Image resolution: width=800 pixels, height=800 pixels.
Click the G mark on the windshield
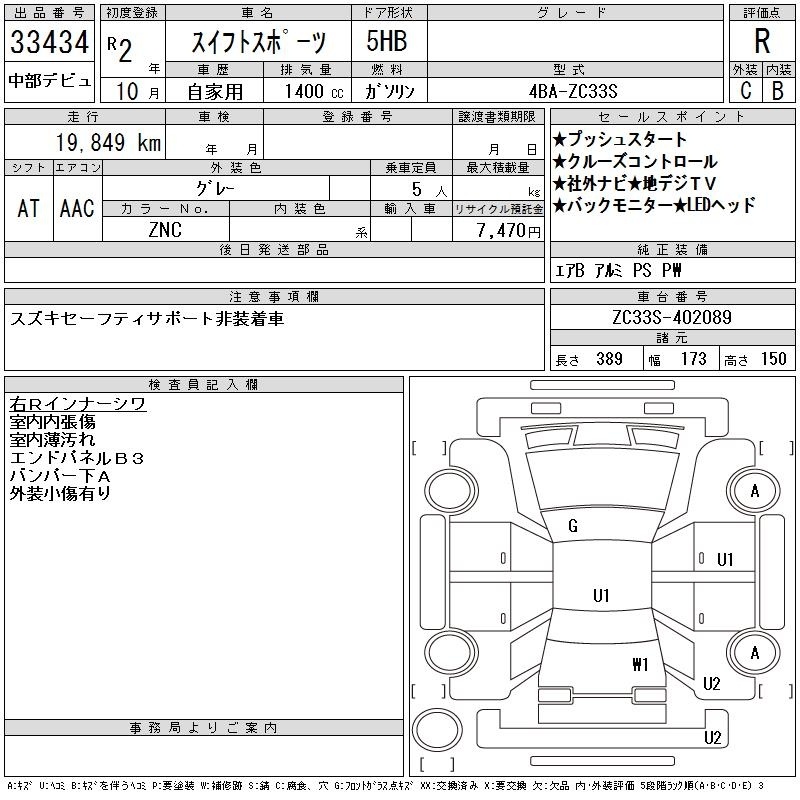pos(573,526)
